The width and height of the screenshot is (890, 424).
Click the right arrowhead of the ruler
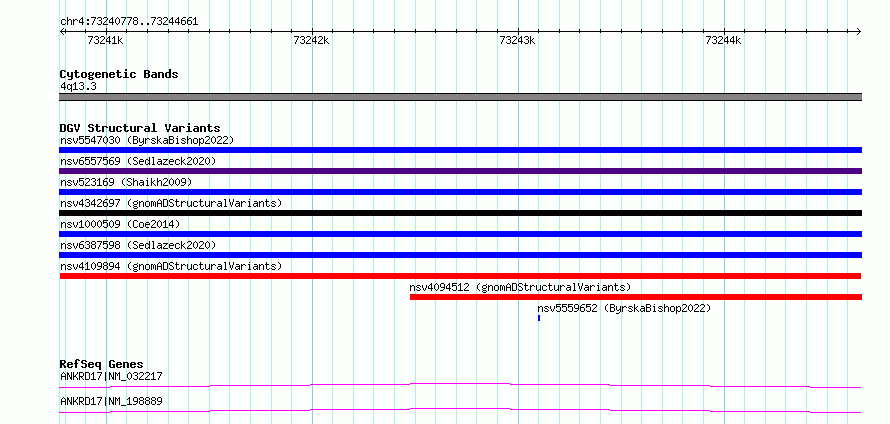pyautogui.click(x=859, y=32)
